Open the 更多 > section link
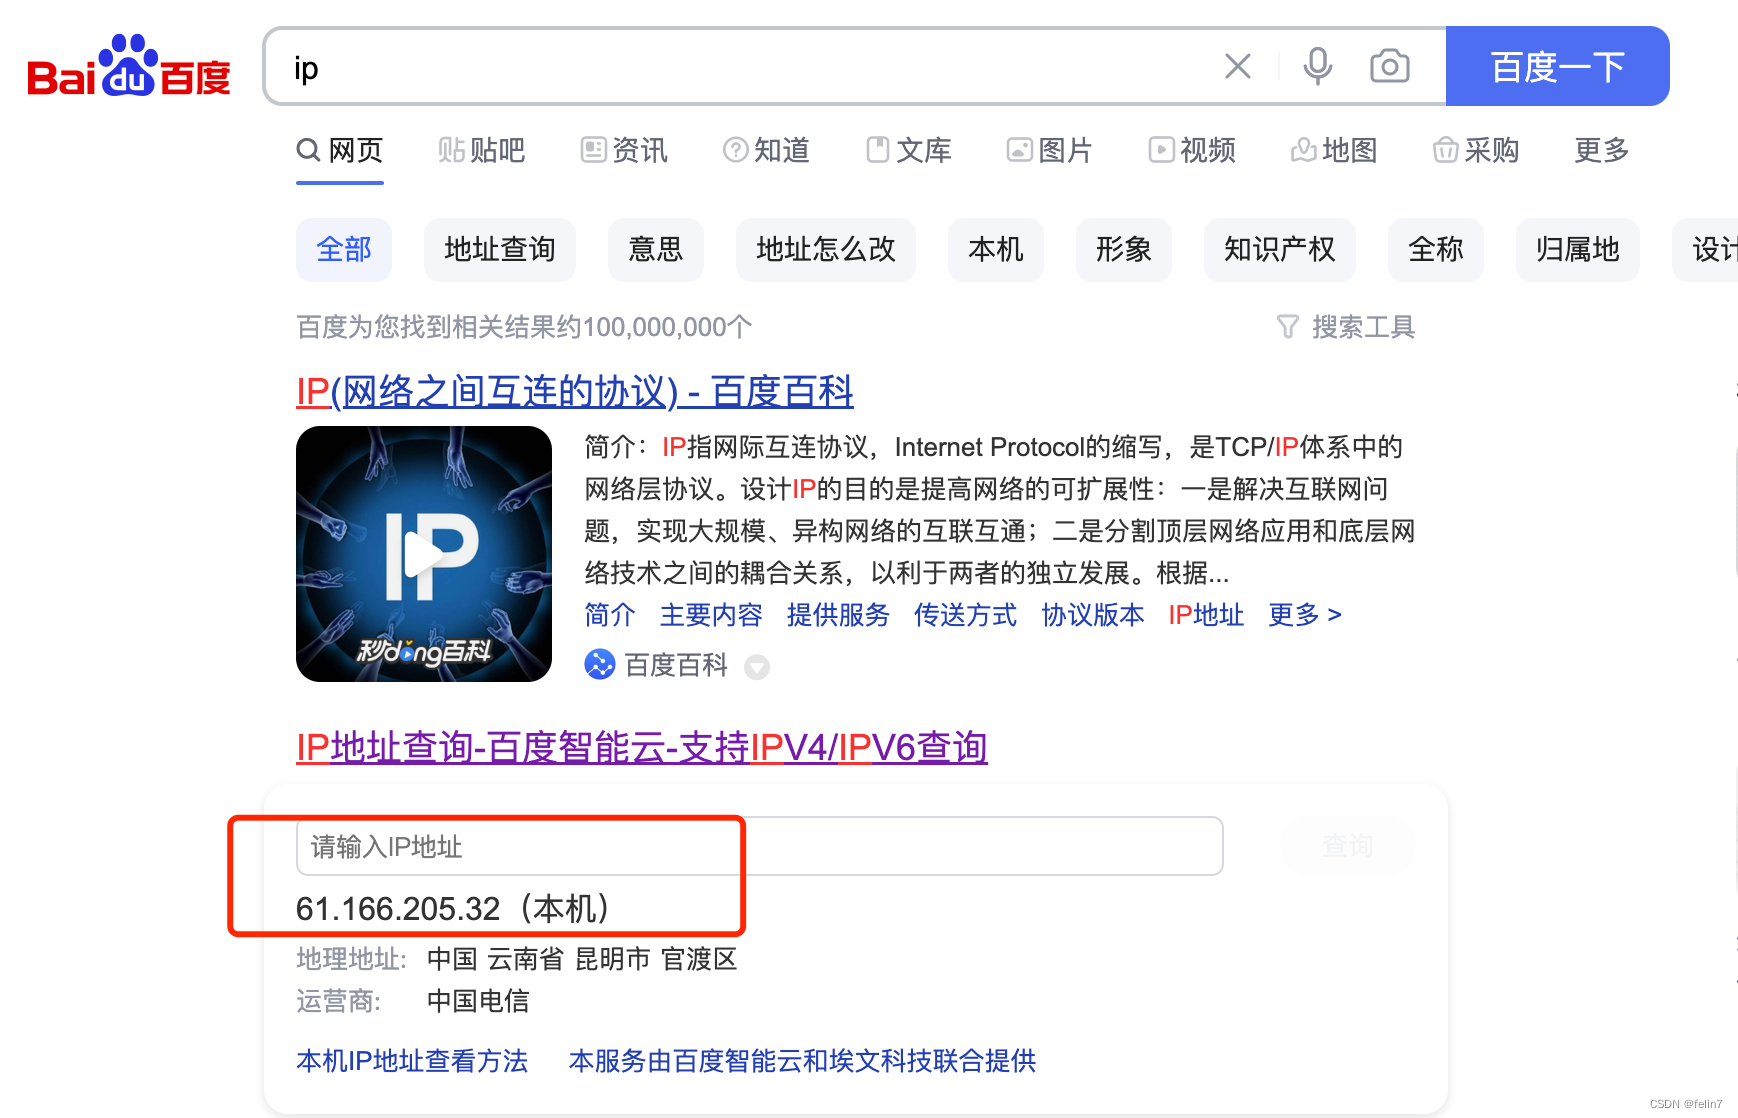The image size is (1738, 1118). [x=1305, y=615]
